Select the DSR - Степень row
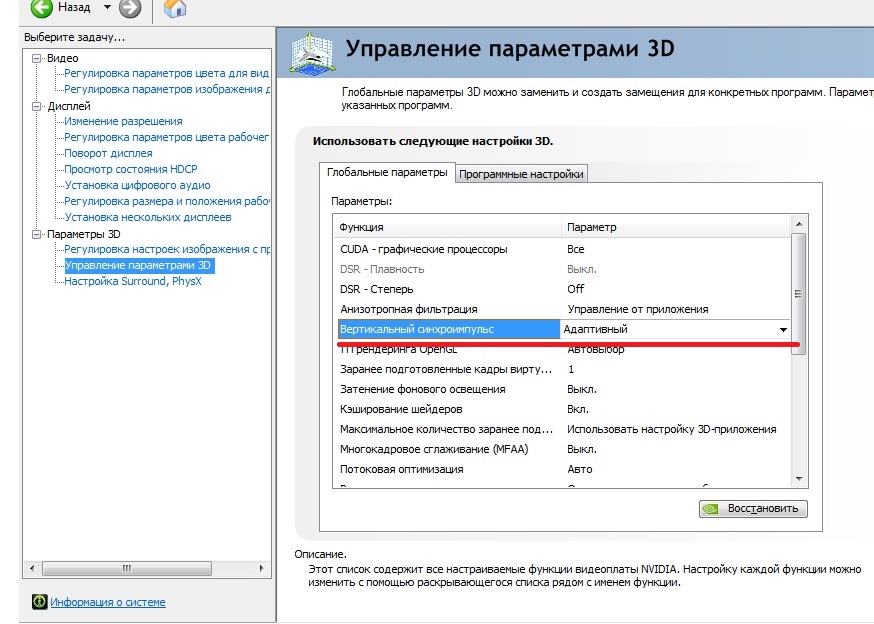This screenshot has height=624, width=874. (564, 289)
